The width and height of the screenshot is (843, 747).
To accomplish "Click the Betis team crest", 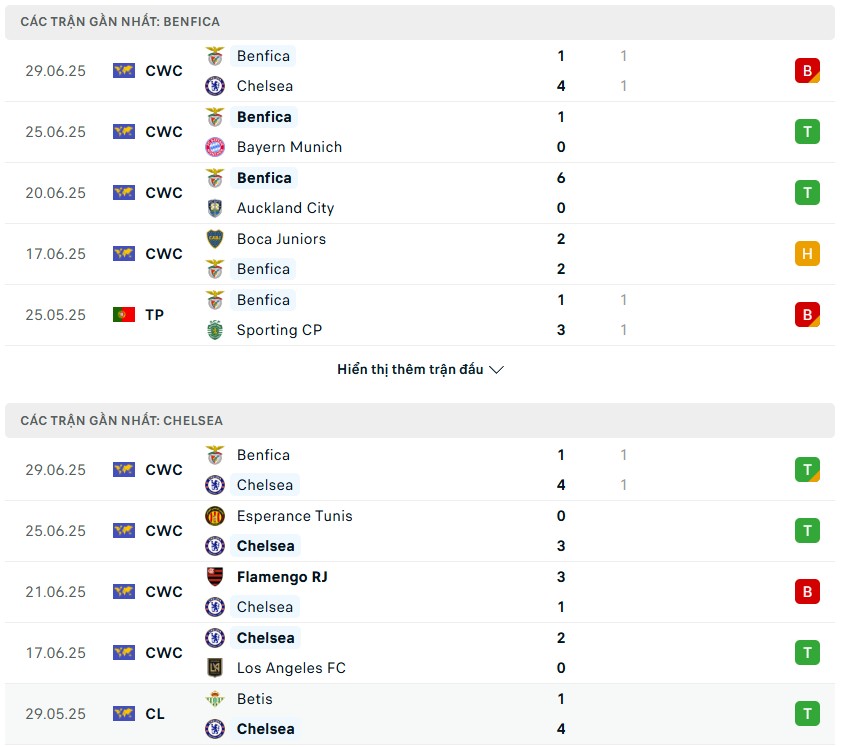I will pos(215,699).
